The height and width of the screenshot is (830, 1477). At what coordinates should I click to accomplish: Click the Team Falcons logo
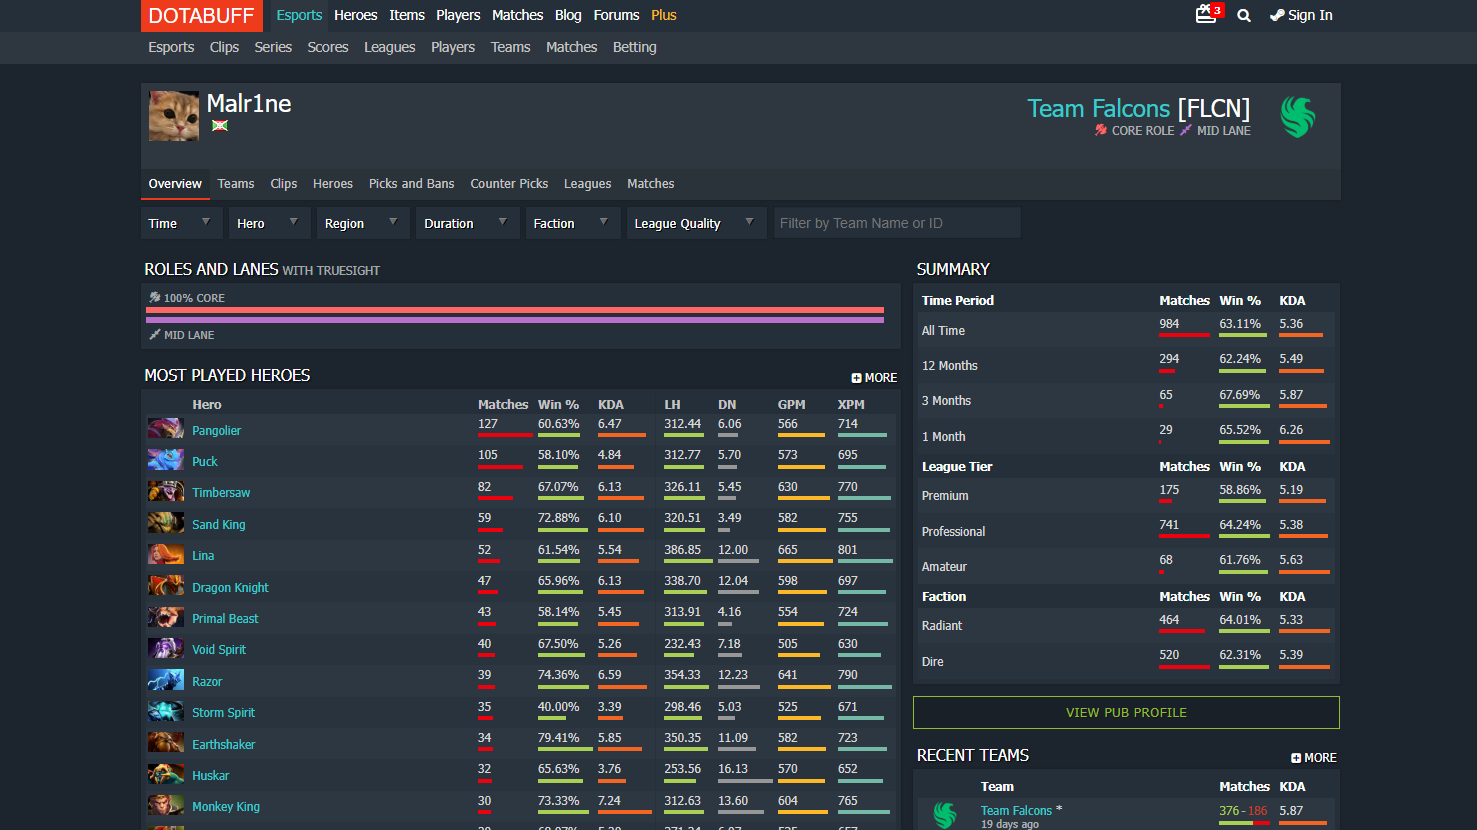coord(1298,116)
